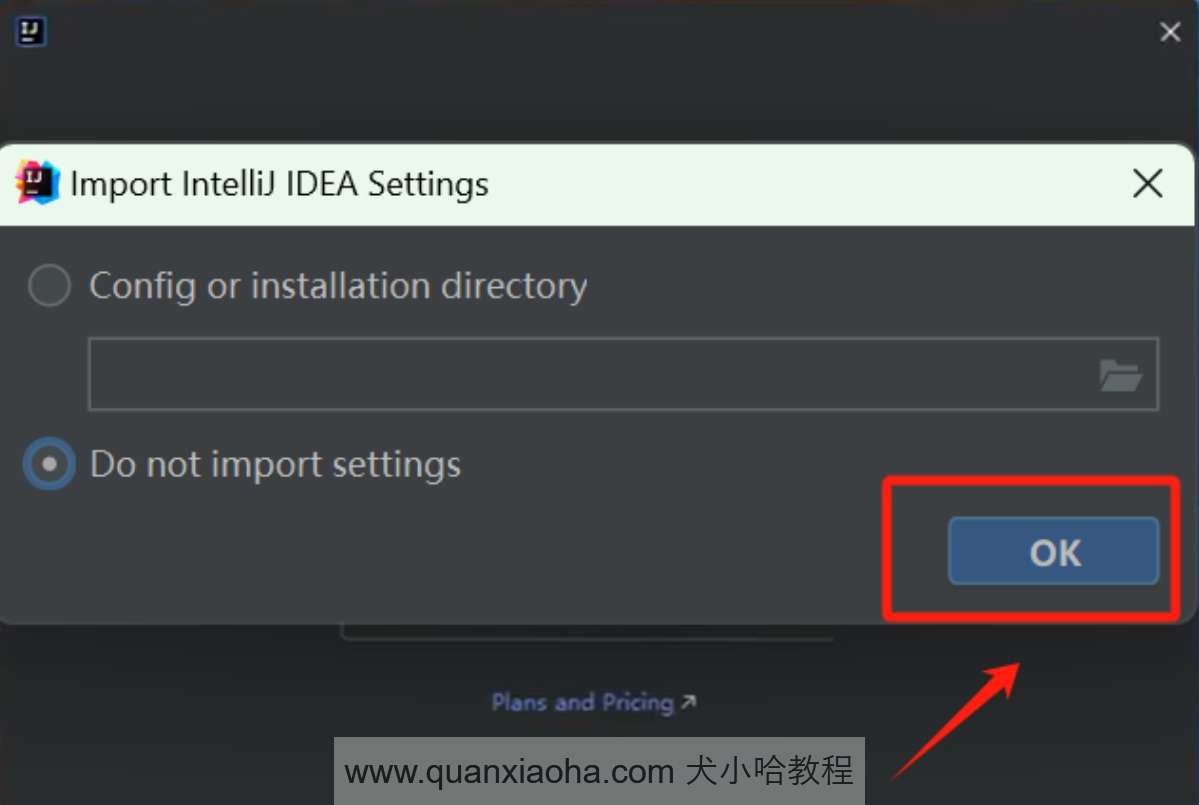The image size is (1199, 805).
Task: Close the Import IntelliJ IDEA Settings dialog
Action: (x=1147, y=183)
